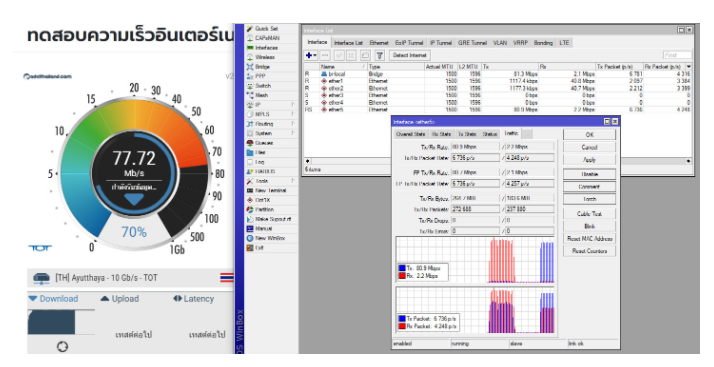Select the Upload tab in speed test
714x367 pixels.
120,299
